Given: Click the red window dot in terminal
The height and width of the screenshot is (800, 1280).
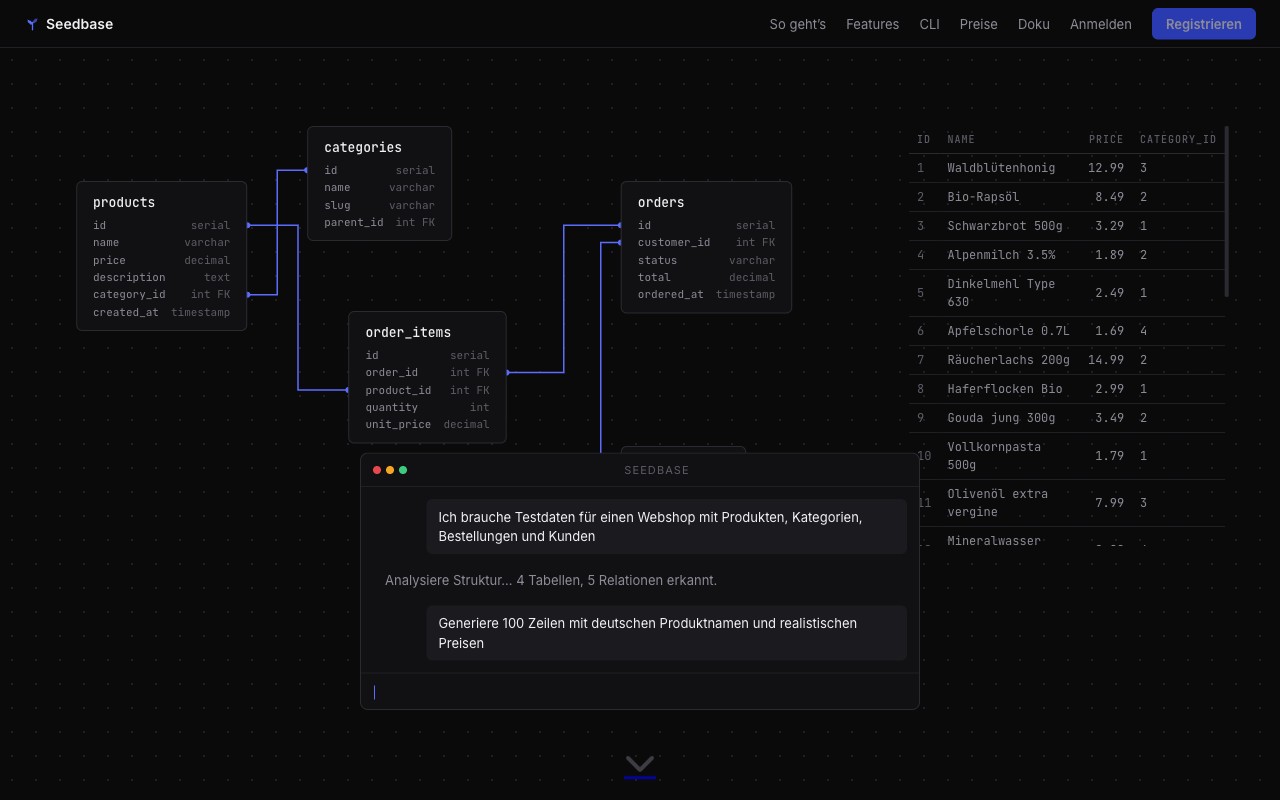Looking at the screenshot, I should pyautogui.click(x=377, y=470).
